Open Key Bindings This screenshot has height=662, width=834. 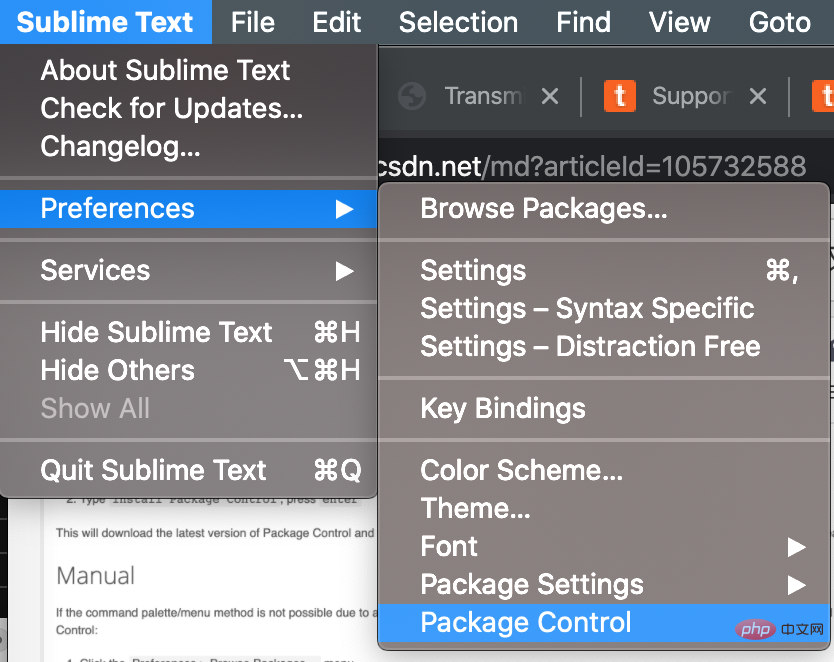pos(604,408)
